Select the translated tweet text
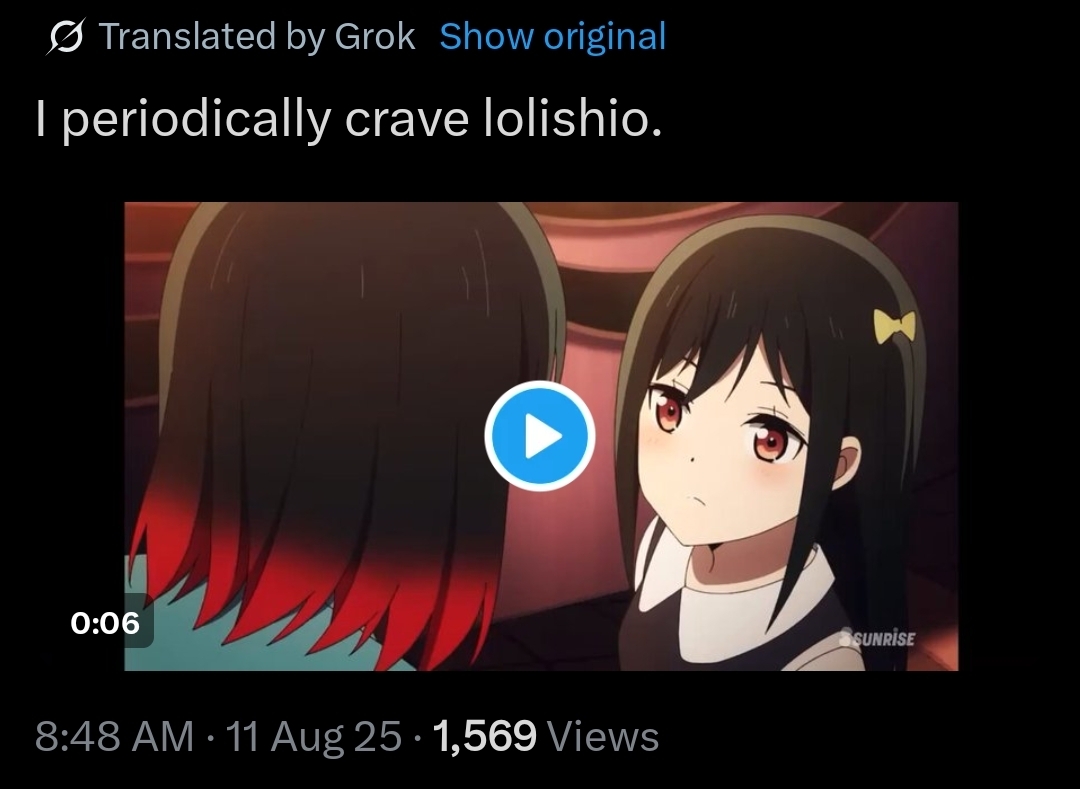Image resolution: width=1080 pixels, height=789 pixels. click(x=349, y=118)
